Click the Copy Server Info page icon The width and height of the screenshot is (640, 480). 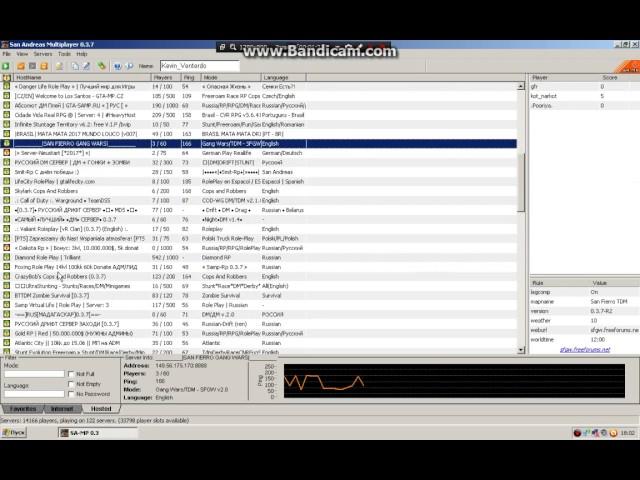[x=75, y=66]
